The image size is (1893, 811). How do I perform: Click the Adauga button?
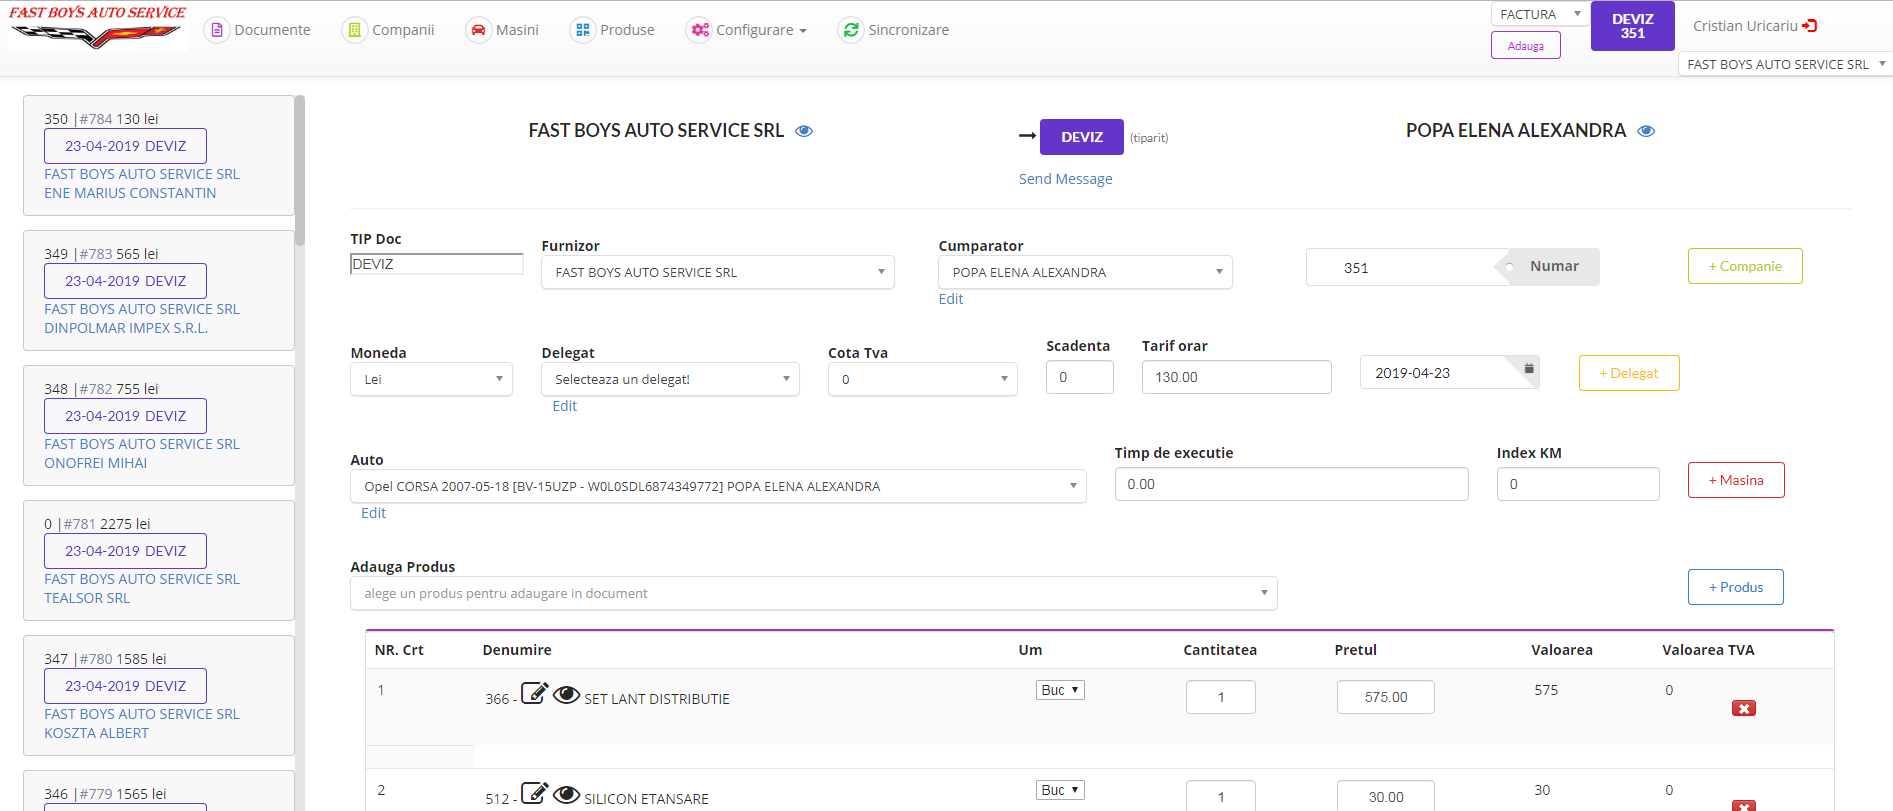pos(1526,45)
